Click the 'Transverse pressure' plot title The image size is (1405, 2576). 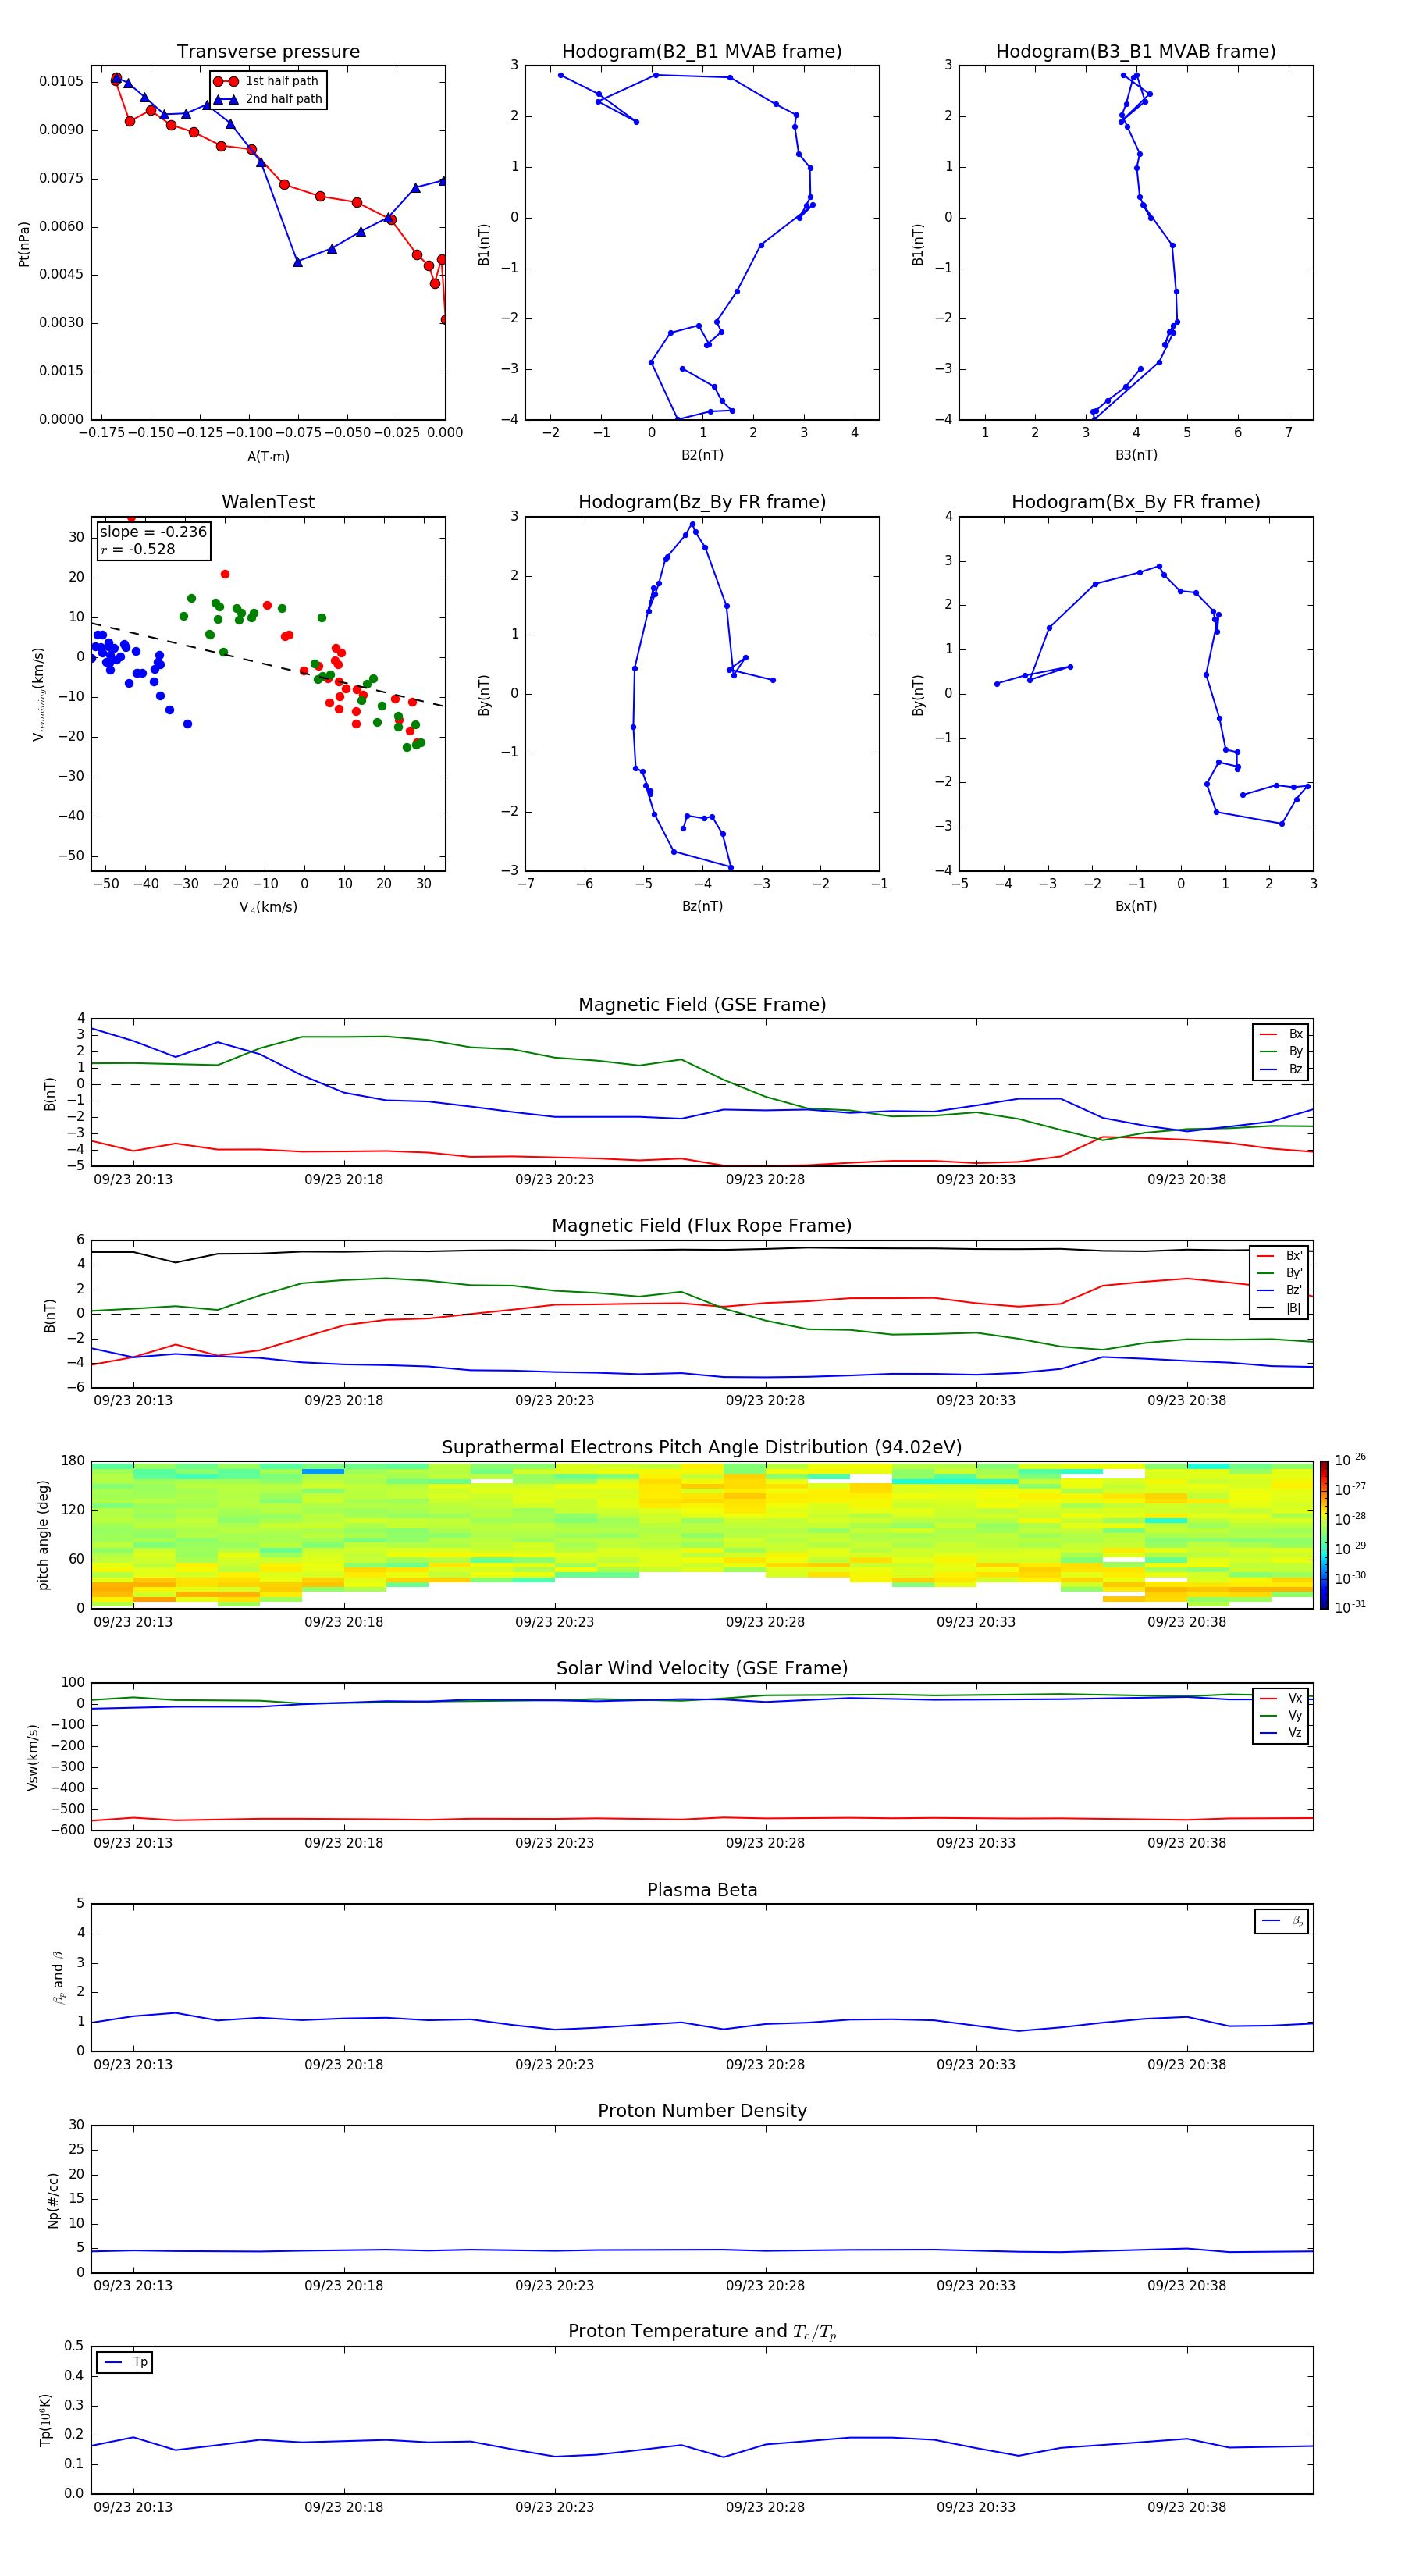click(268, 51)
